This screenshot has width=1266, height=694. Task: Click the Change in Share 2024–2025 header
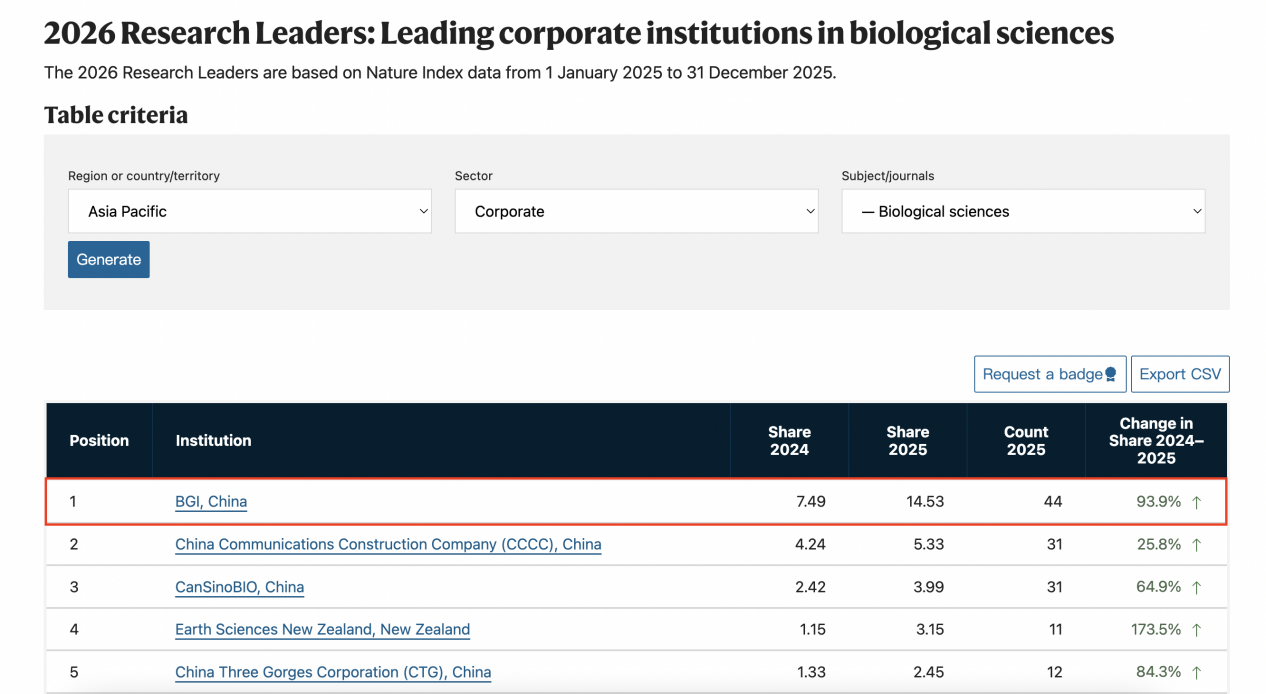pos(1156,441)
